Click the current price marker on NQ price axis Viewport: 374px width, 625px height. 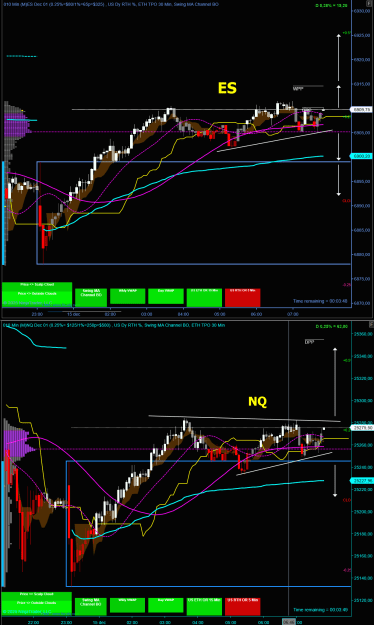coord(361,428)
